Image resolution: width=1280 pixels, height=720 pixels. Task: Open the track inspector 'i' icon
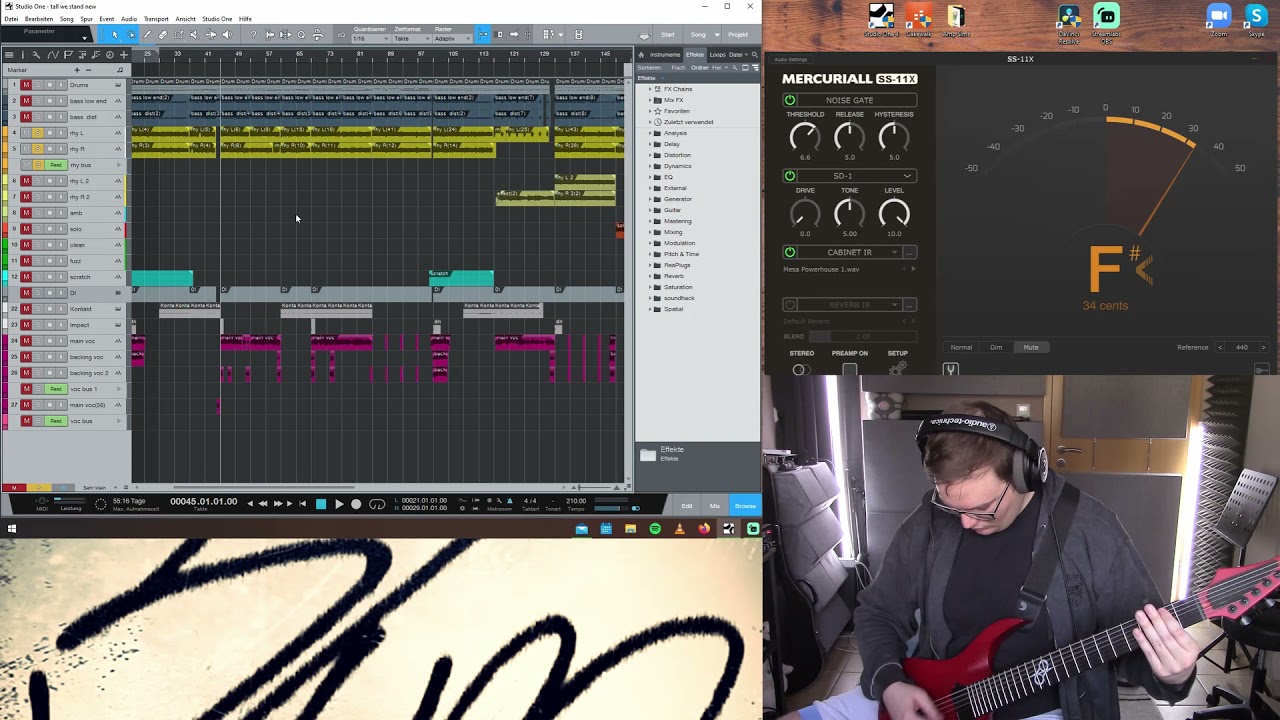(23, 55)
